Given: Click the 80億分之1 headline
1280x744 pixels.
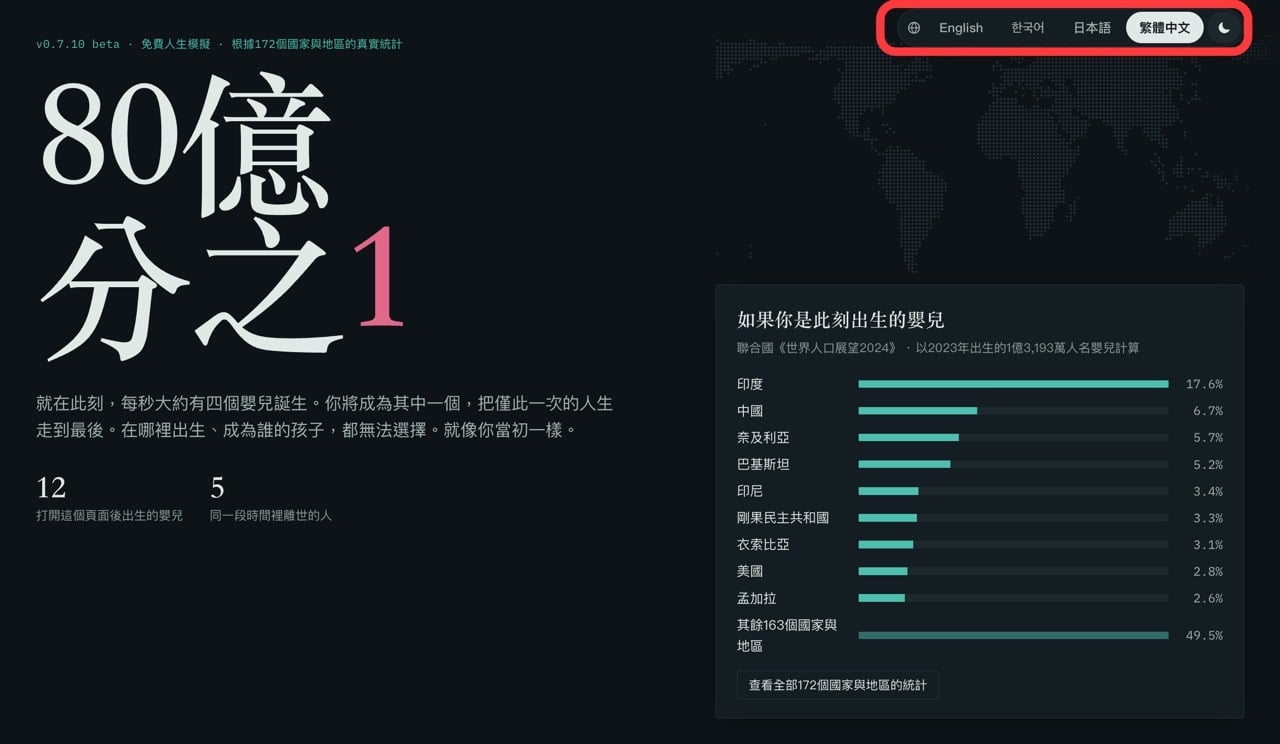Looking at the screenshot, I should point(222,218).
